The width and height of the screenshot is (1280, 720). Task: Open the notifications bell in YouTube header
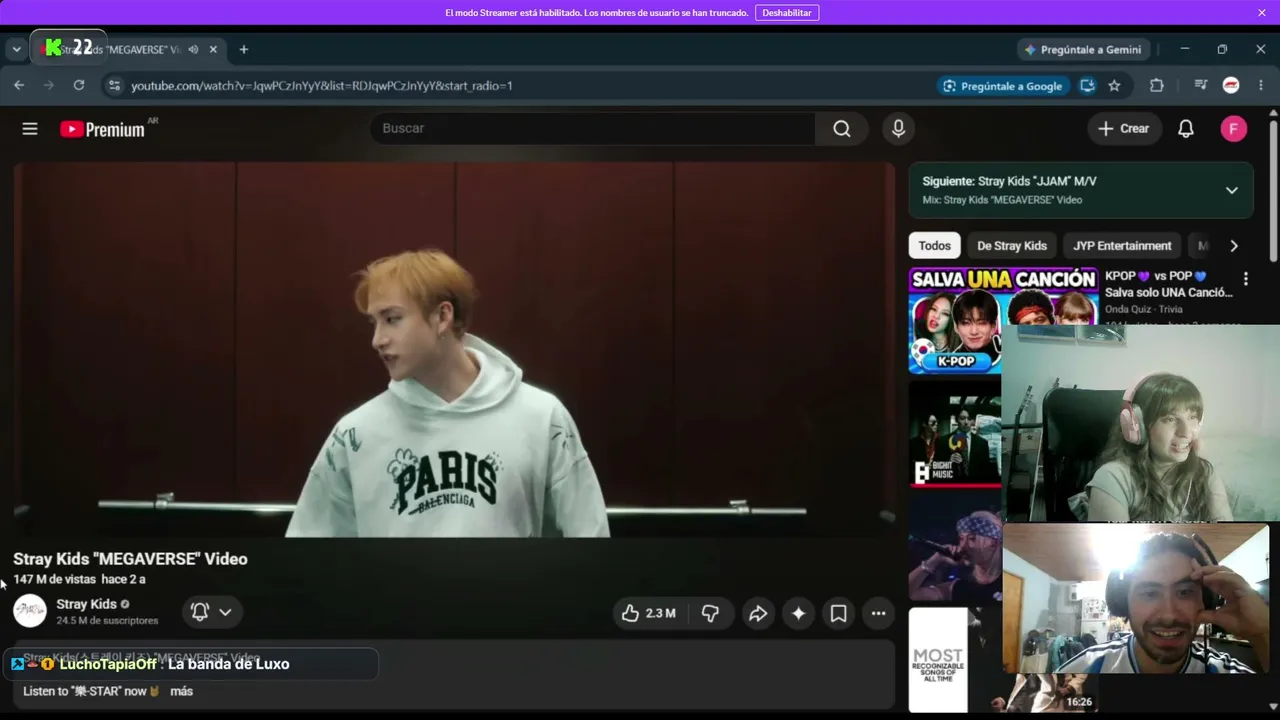click(1186, 128)
